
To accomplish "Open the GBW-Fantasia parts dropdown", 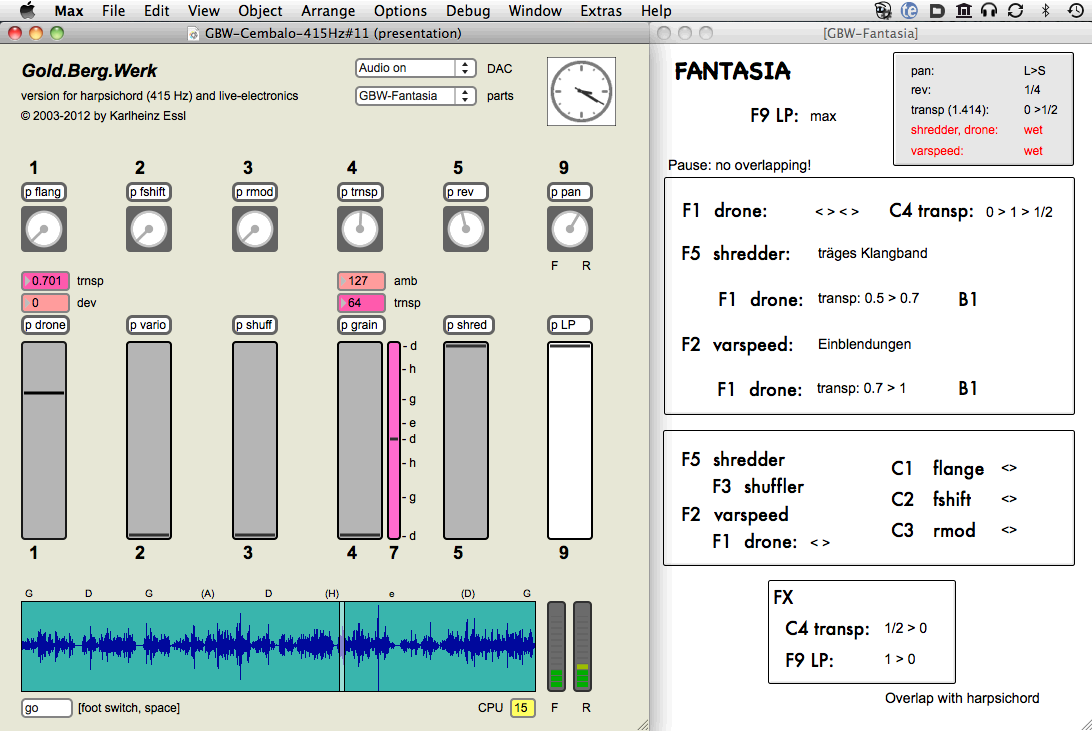I will click(x=415, y=96).
